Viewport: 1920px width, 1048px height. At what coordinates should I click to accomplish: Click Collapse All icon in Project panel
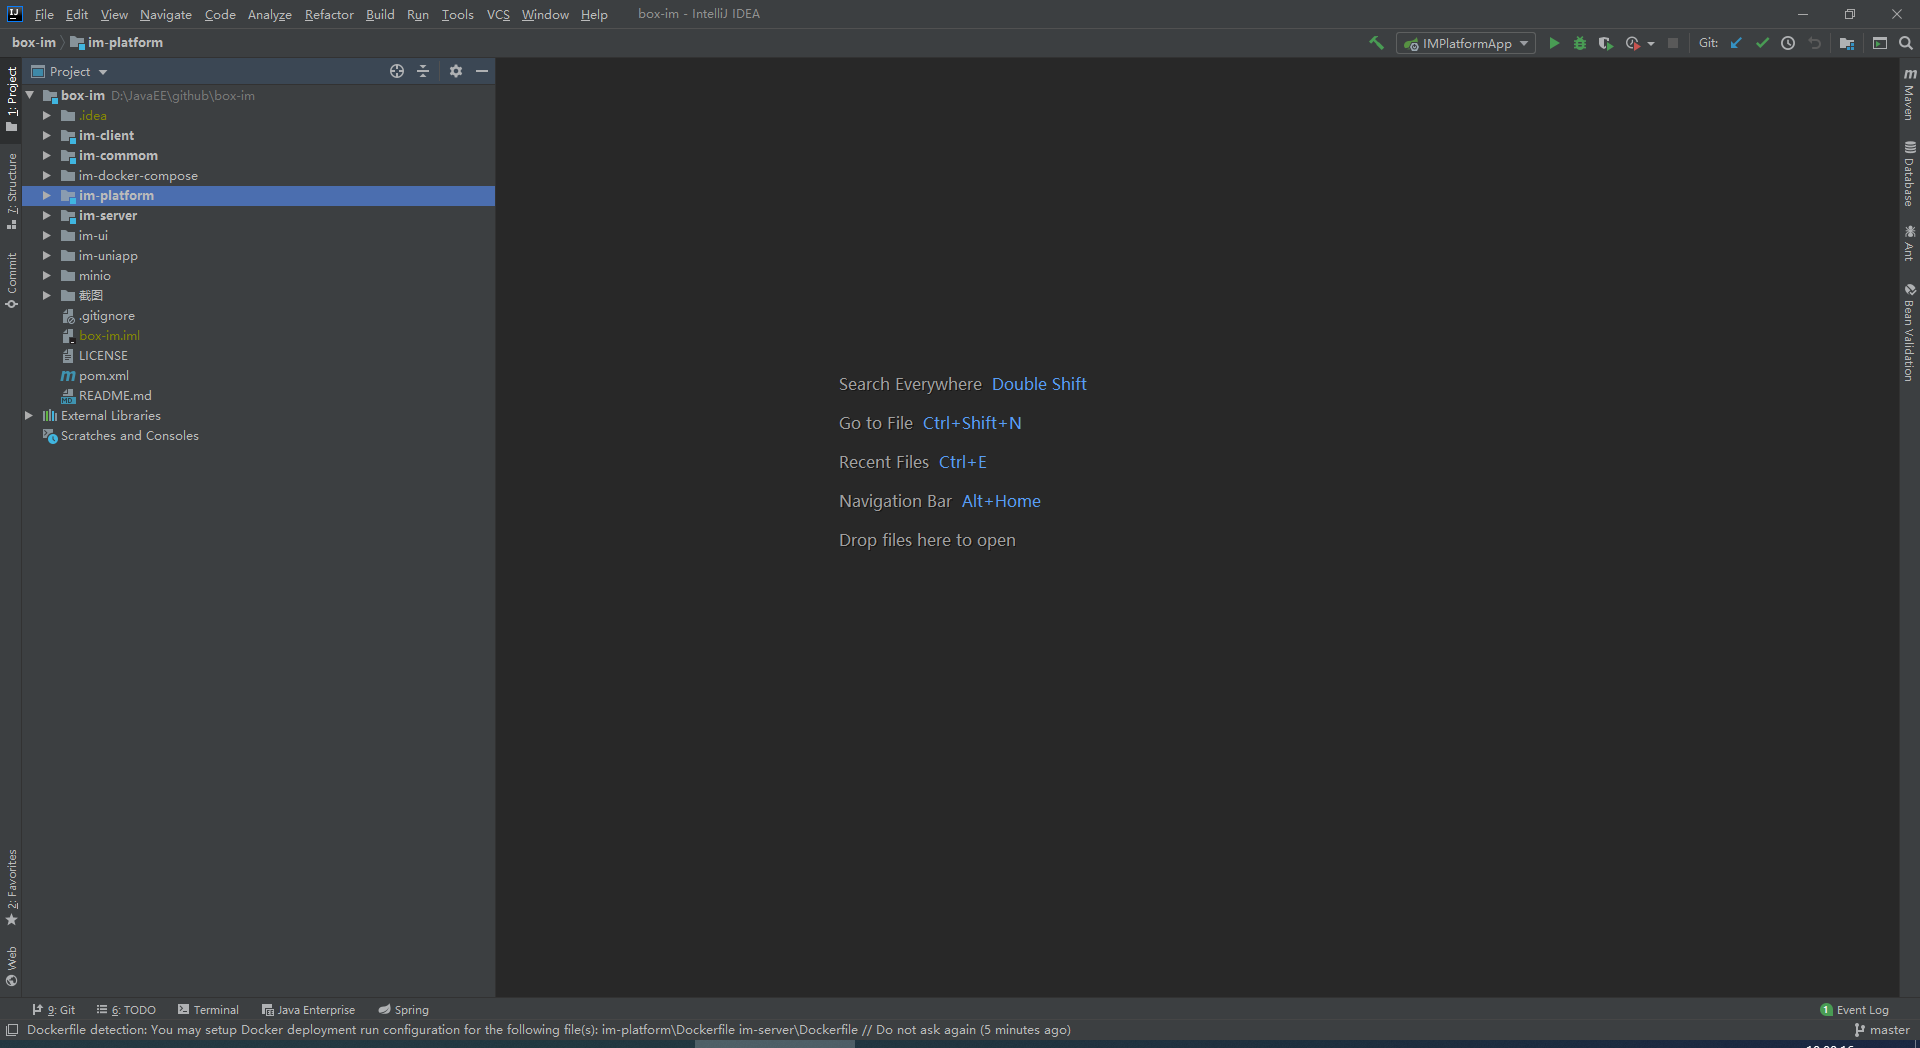423,71
